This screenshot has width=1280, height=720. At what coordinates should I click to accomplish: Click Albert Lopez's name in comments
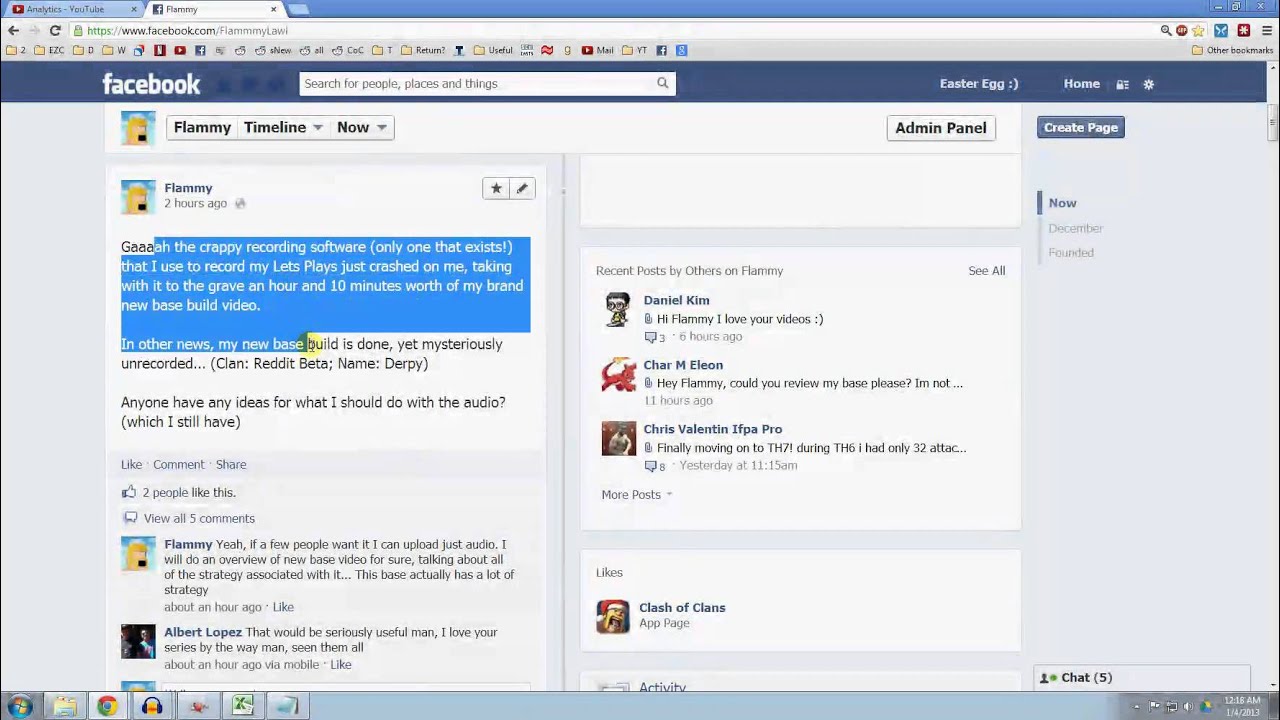[203, 632]
